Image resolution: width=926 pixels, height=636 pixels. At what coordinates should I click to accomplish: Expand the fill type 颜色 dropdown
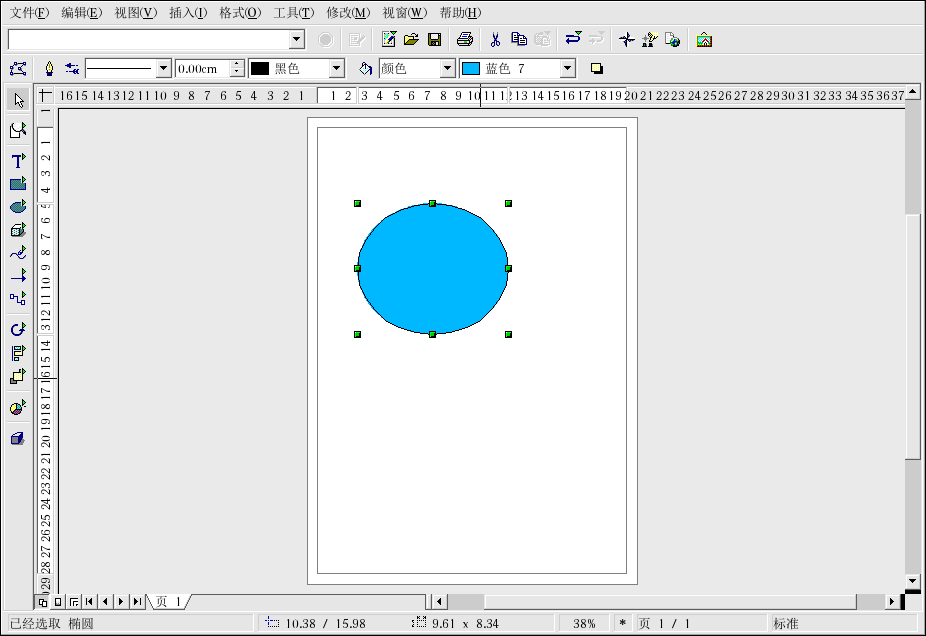[447, 69]
